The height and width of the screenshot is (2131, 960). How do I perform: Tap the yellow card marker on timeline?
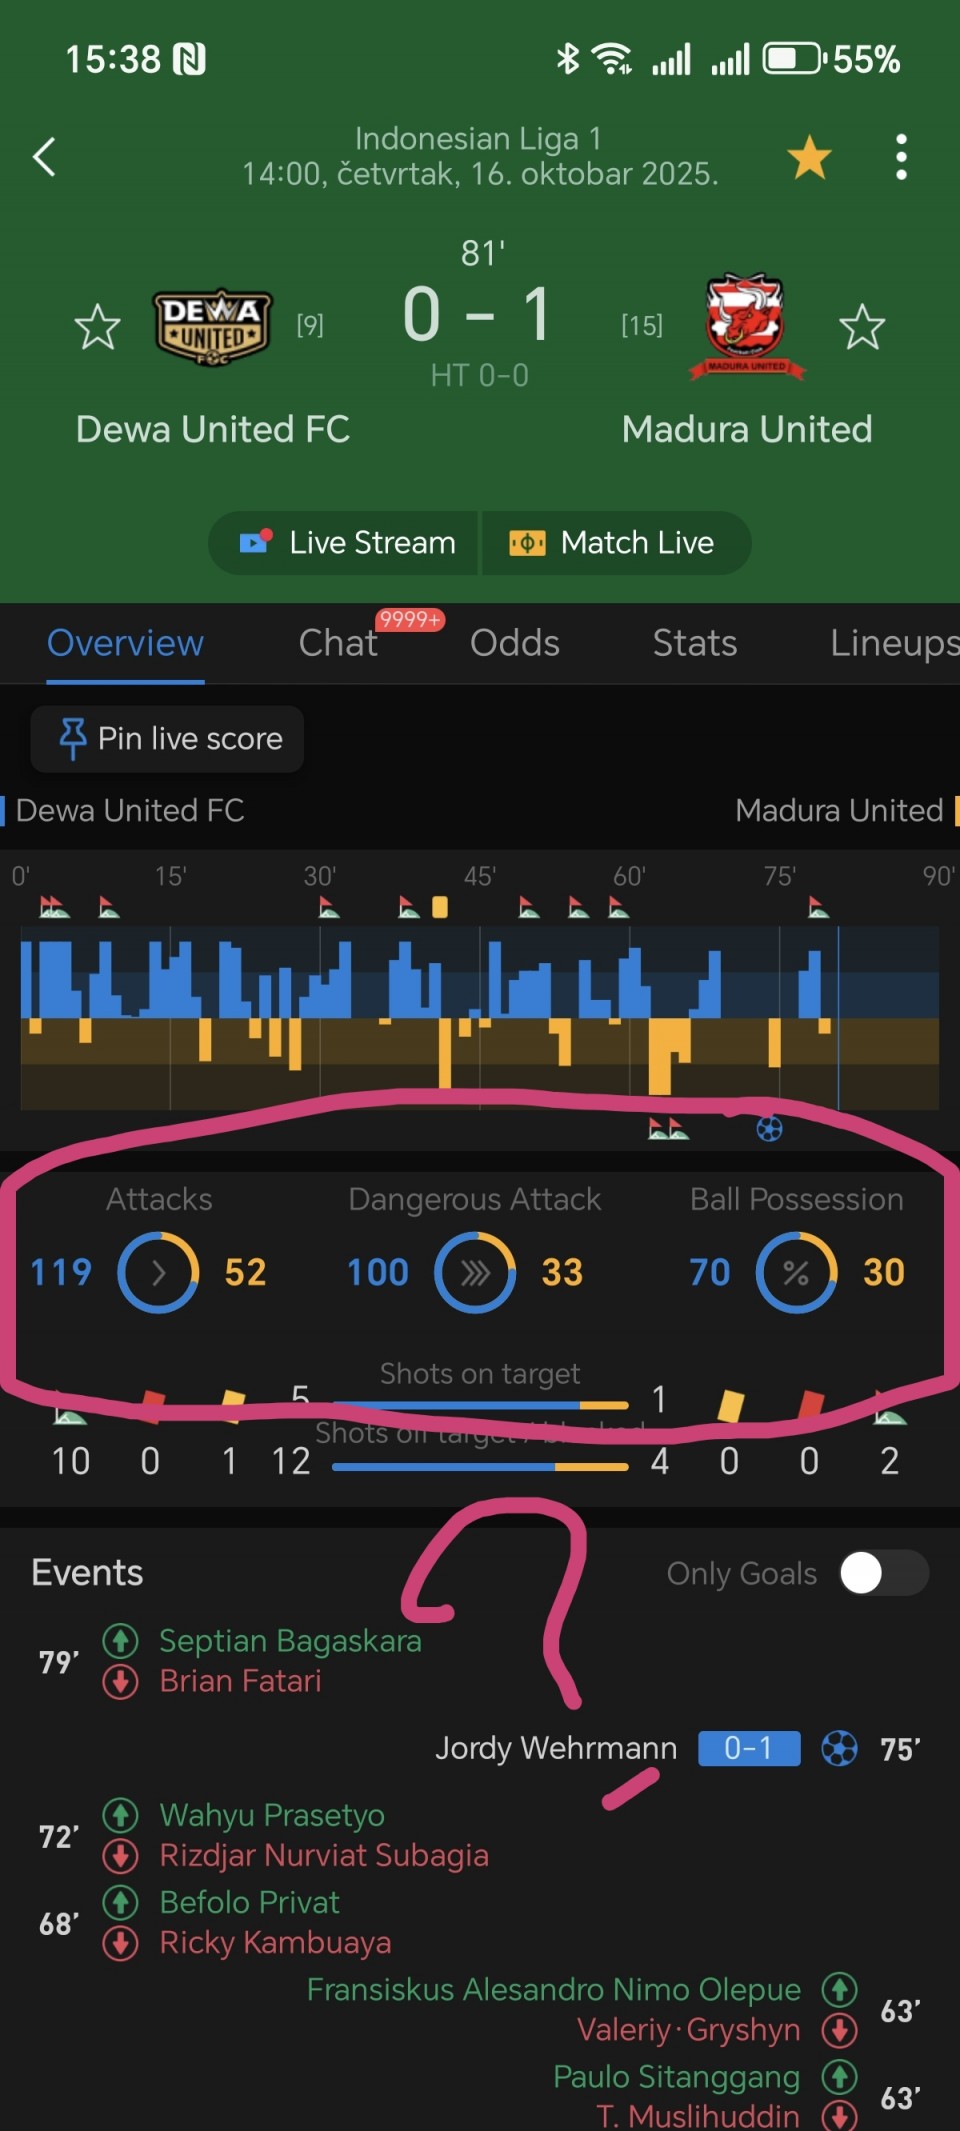click(440, 907)
